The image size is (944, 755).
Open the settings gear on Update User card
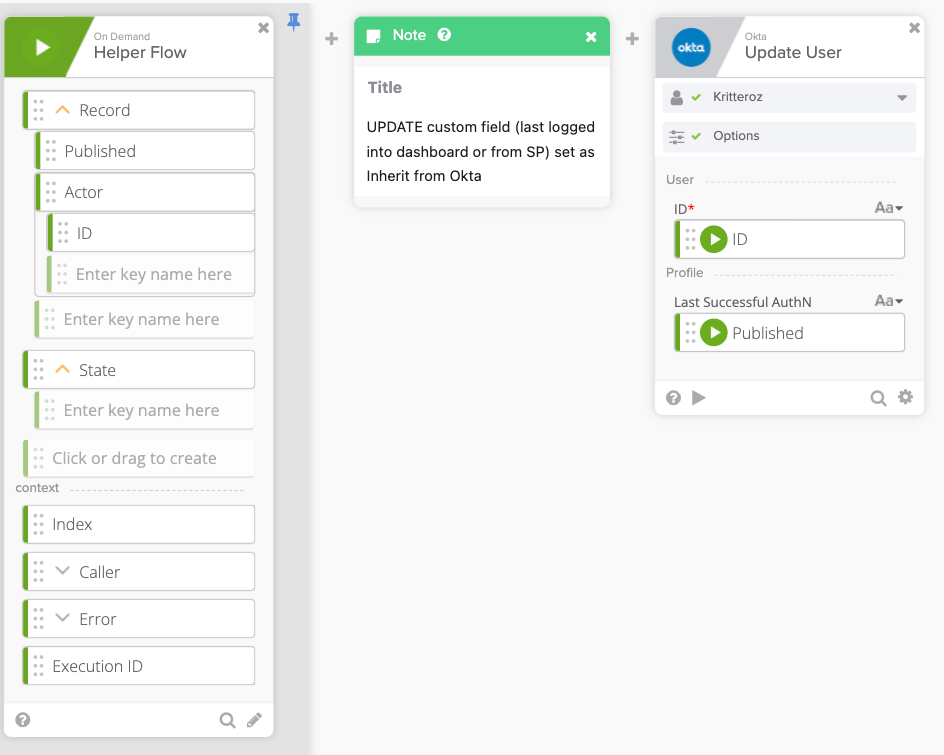905,397
